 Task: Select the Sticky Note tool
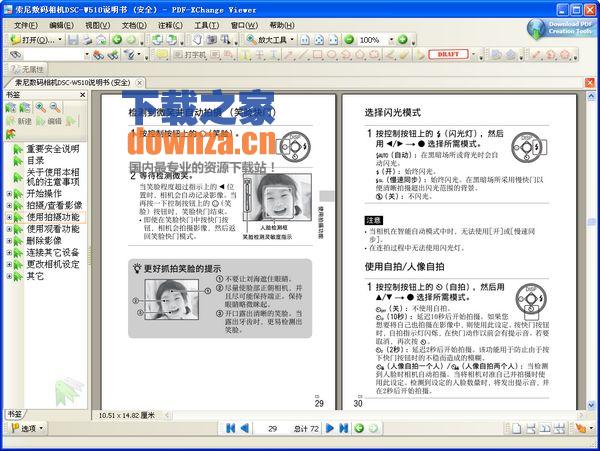coord(162,55)
